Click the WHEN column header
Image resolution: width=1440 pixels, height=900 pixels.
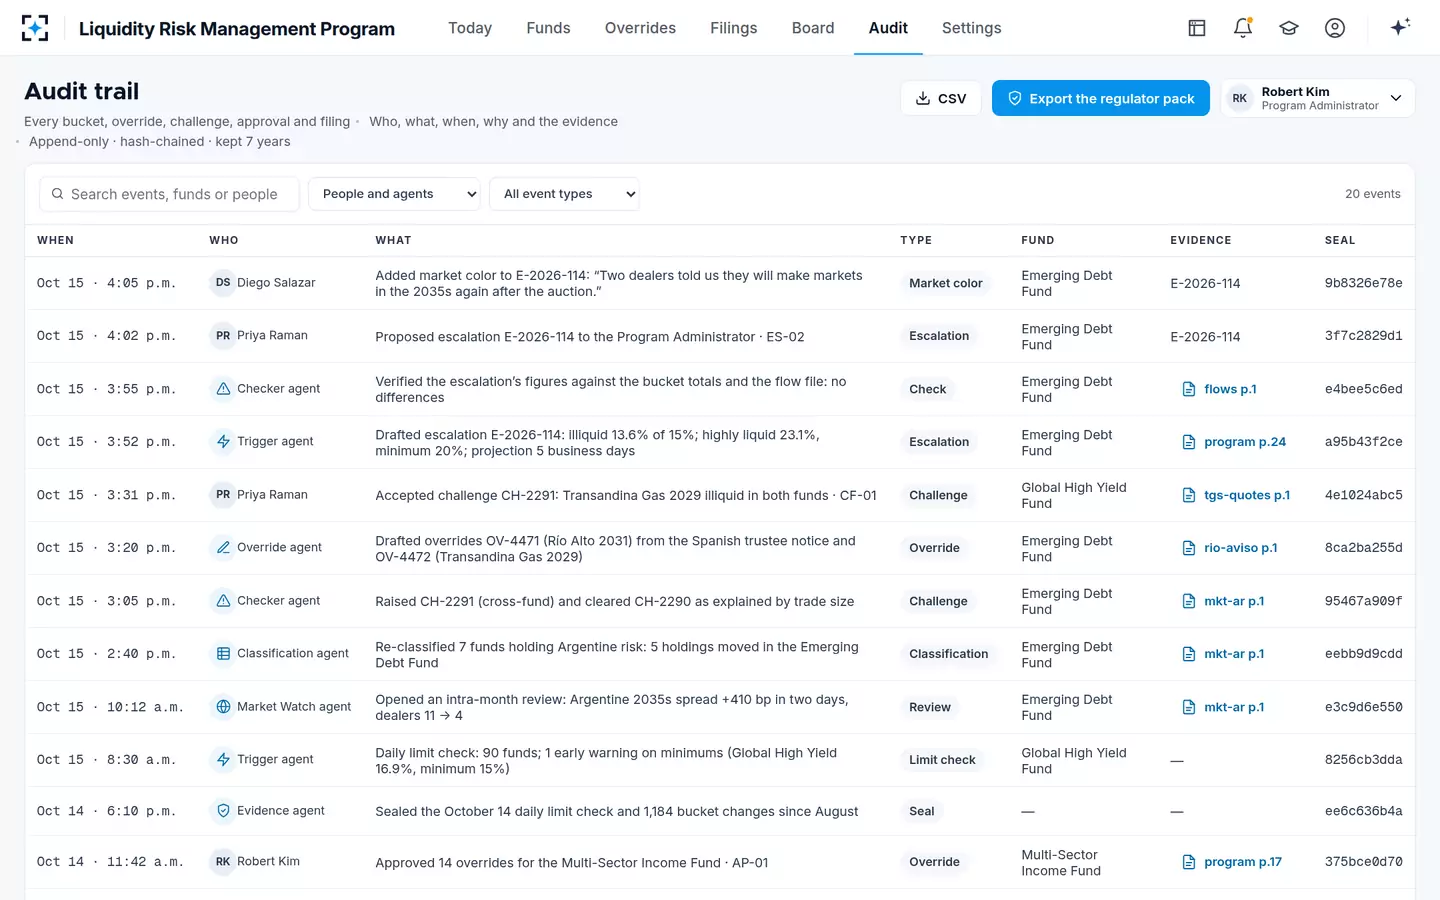(x=55, y=240)
